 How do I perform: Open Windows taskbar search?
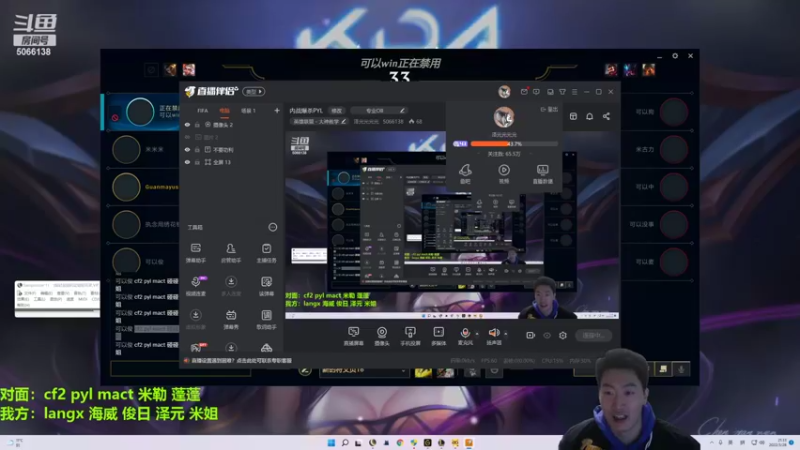coord(345,442)
